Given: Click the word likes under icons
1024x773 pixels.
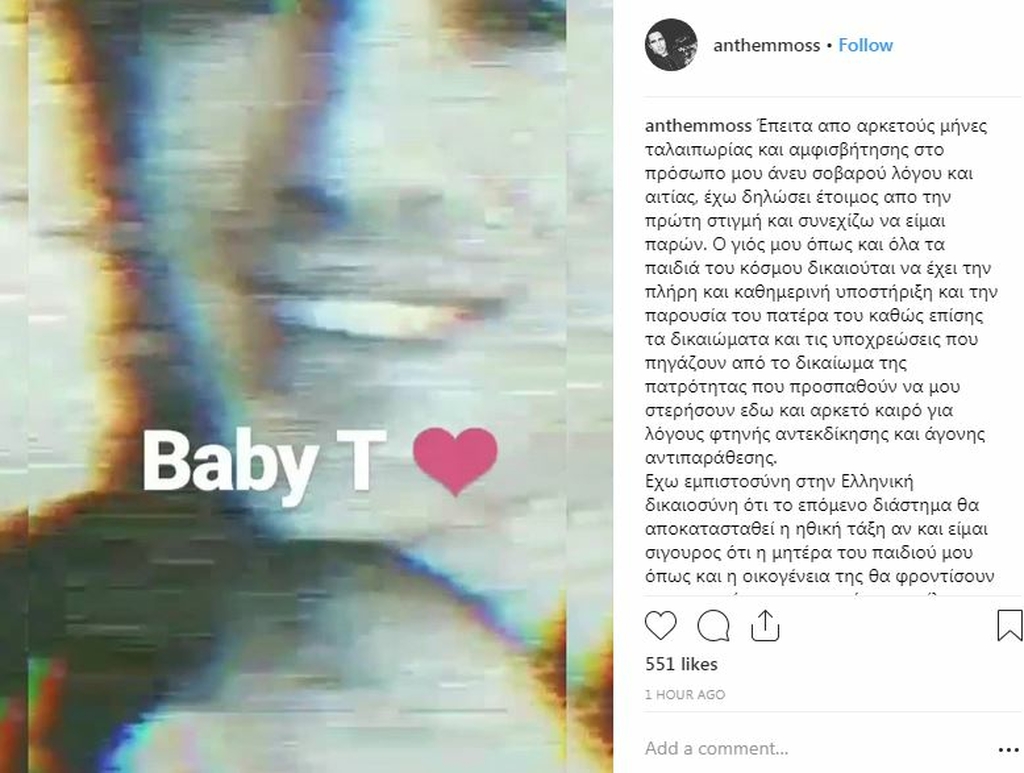Looking at the screenshot, I should (699, 664).
